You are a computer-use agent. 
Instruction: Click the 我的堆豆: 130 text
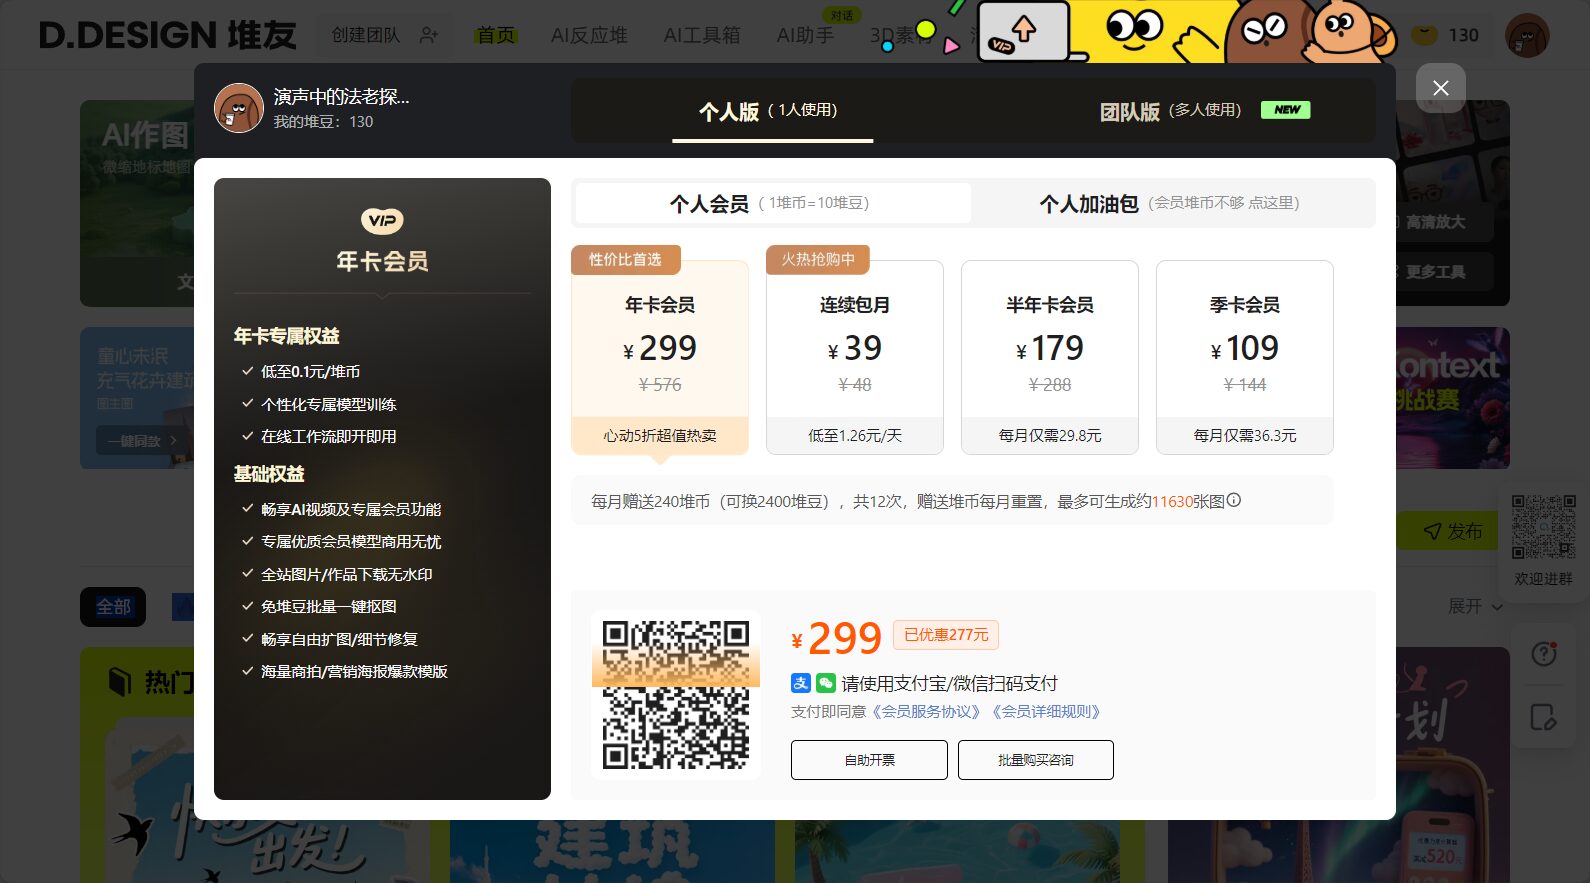[323, 121]
